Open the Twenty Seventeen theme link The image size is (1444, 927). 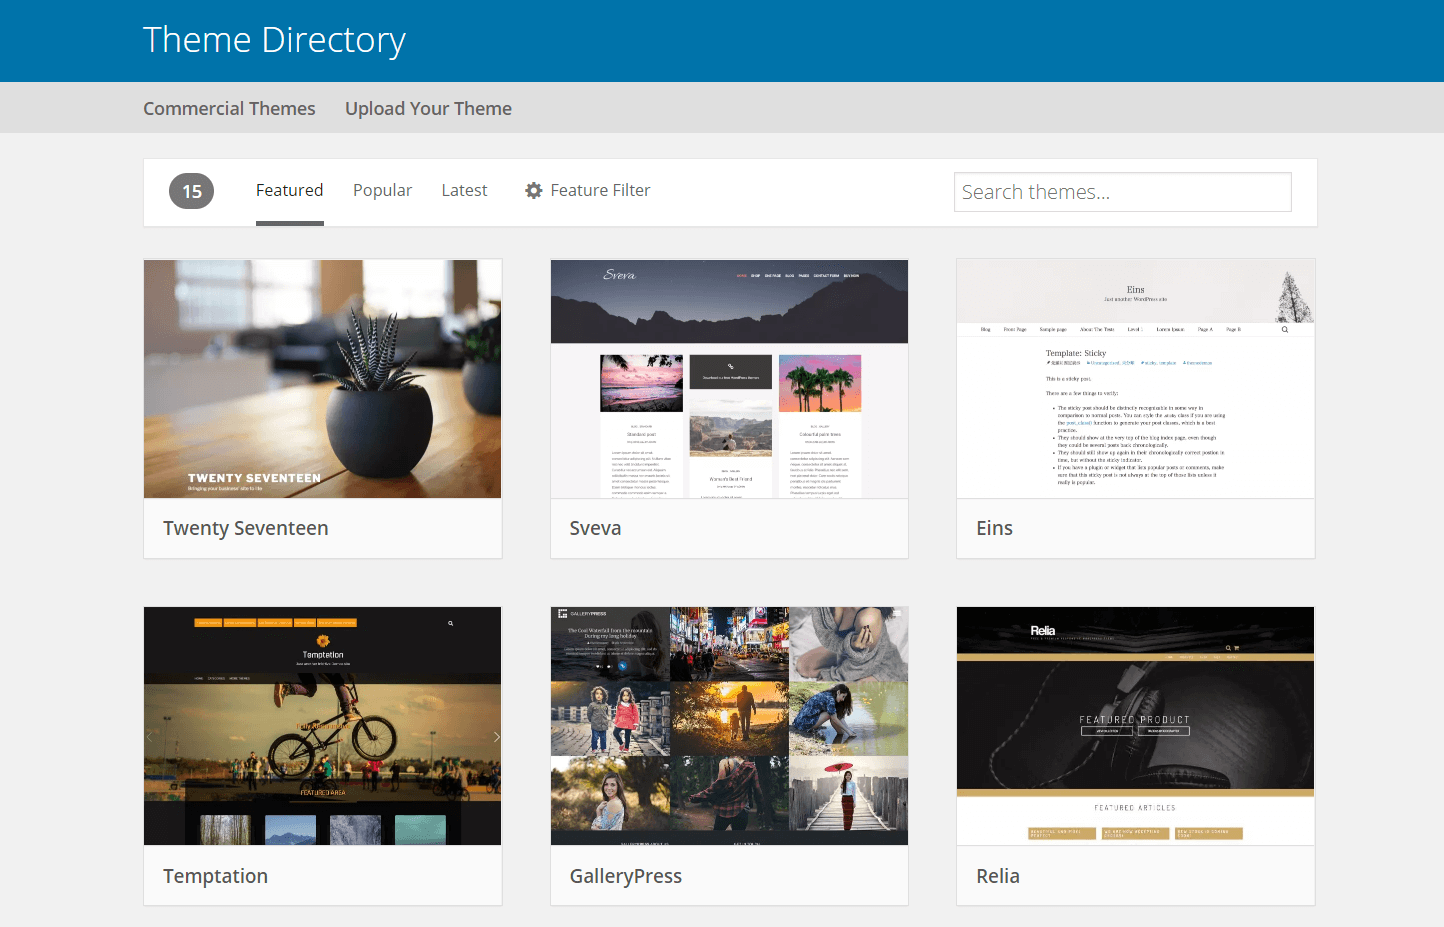(x=245, y=527)
